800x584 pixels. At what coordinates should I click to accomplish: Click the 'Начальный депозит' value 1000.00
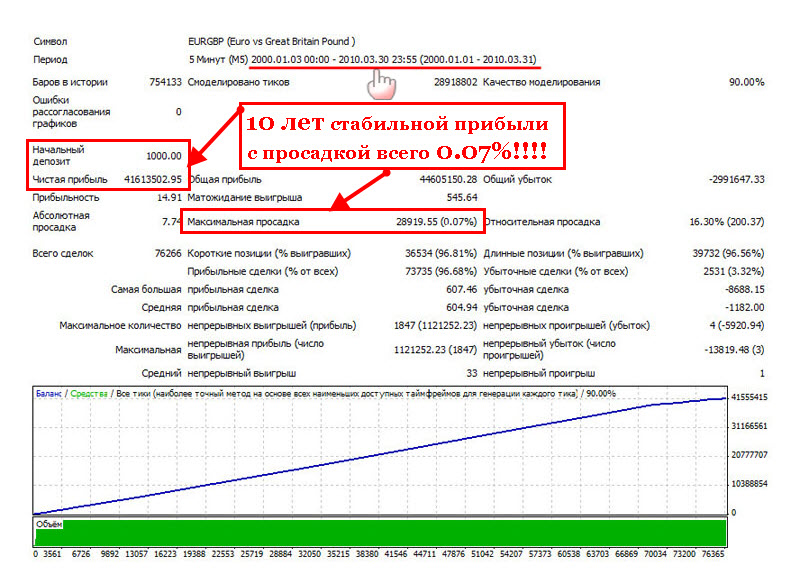[163, 155]
